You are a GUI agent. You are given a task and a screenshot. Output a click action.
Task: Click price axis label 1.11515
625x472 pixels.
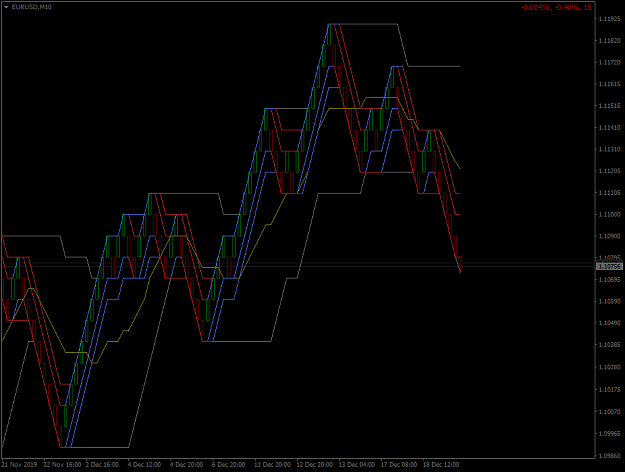pyautogui.click(x=609, y=106)
